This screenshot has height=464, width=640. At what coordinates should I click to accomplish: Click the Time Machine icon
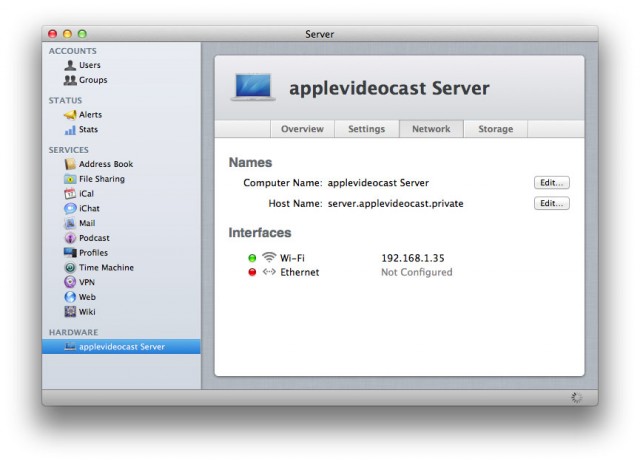(70, 268)
